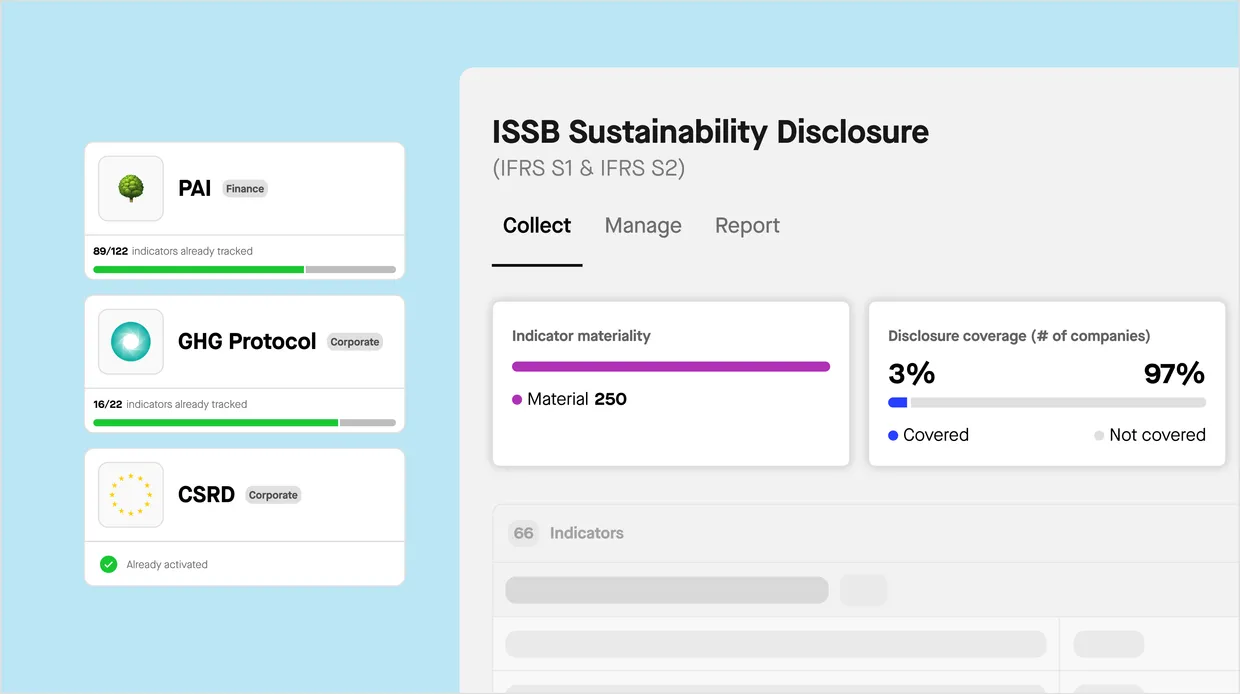
Task: Switch to the Collect tab
Action: coord(537,226)
